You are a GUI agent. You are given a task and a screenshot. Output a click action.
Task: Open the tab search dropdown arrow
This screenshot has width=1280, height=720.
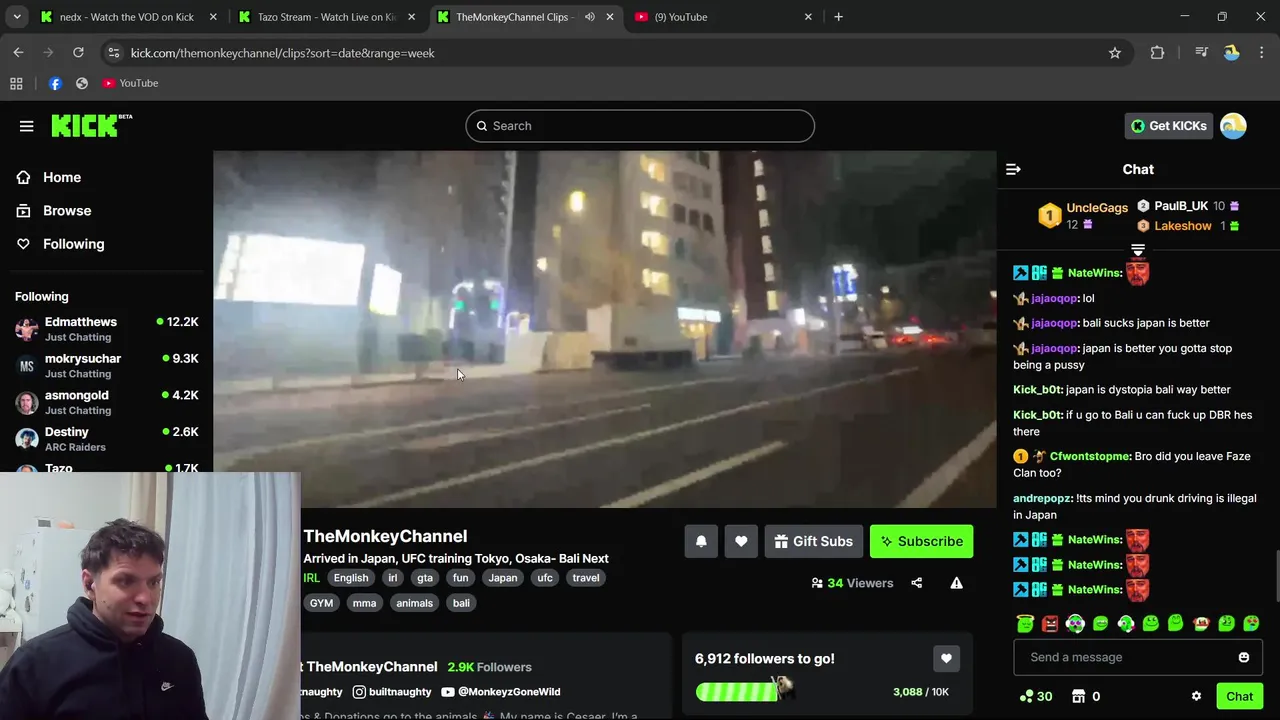[x=16, y=17]
